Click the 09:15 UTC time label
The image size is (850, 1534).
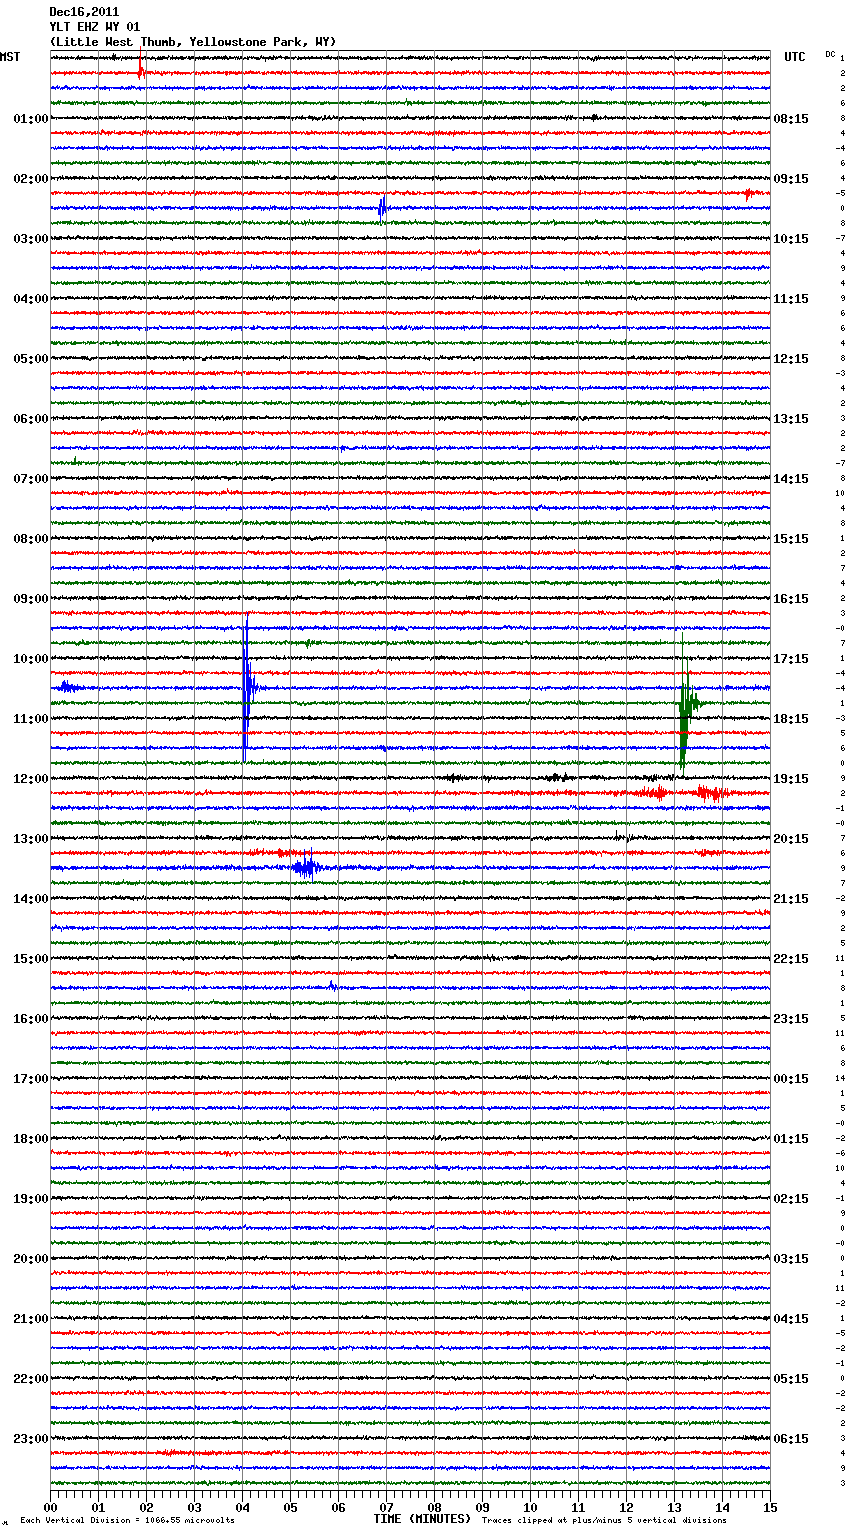point(791,179)
